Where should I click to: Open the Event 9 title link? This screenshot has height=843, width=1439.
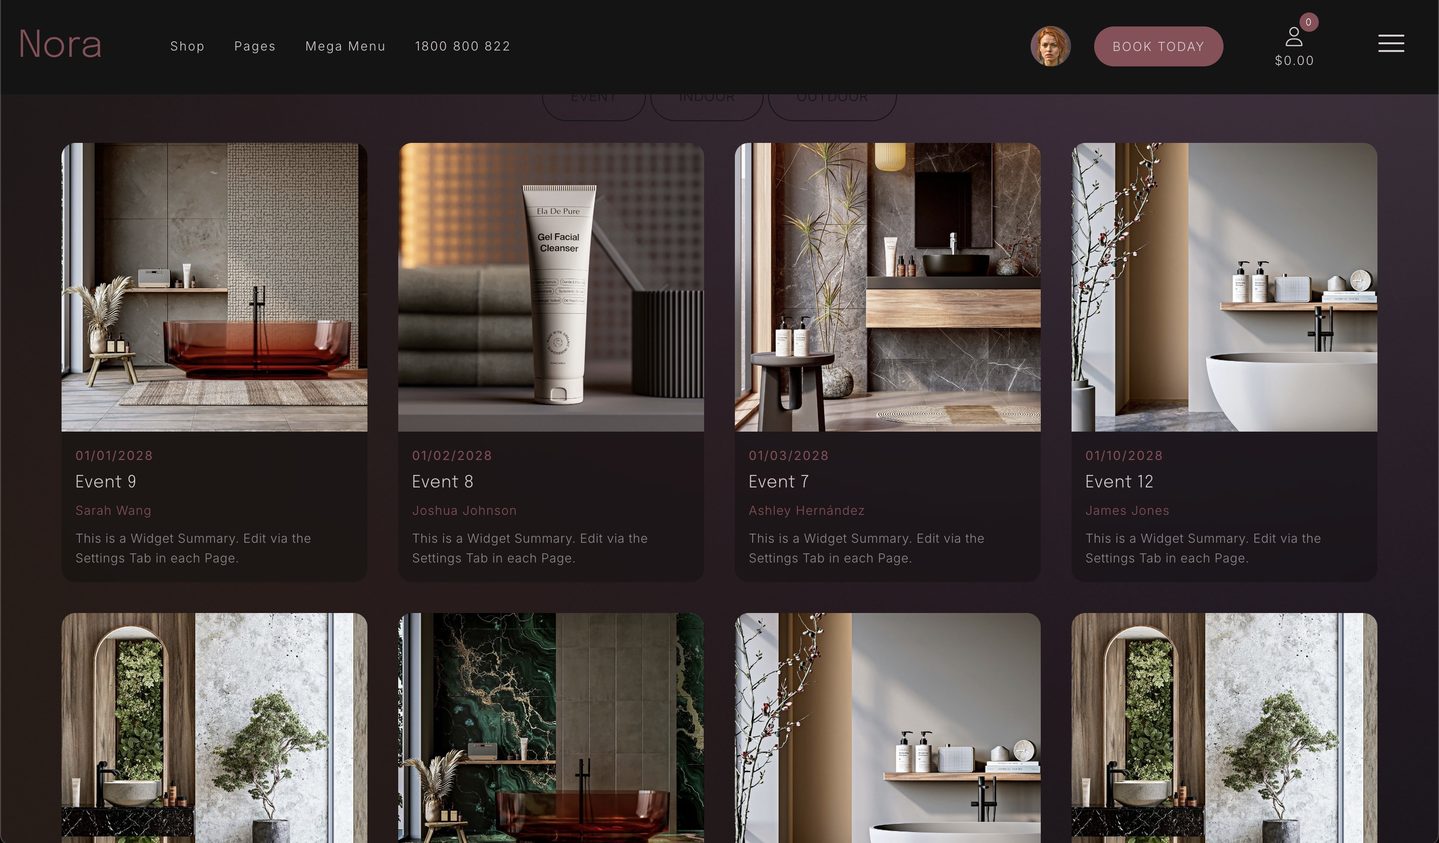click(106, 482)
